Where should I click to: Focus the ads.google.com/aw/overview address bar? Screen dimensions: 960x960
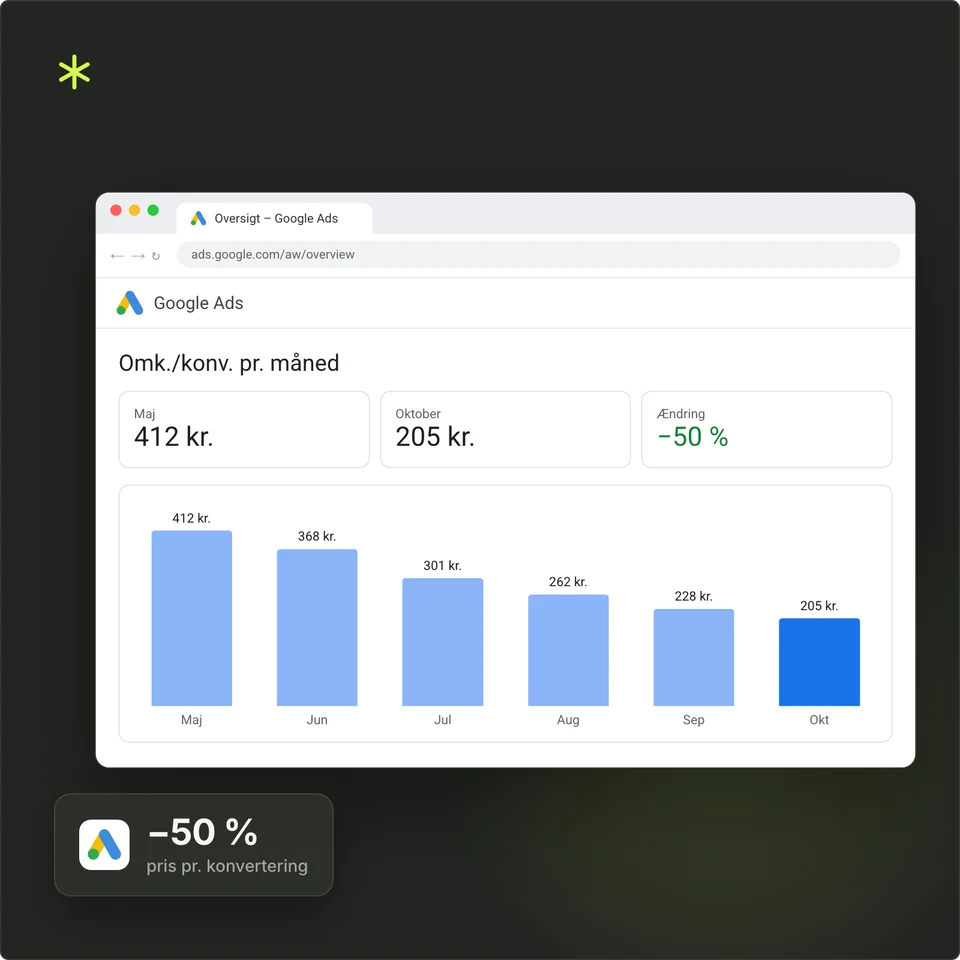pos(538,255)
